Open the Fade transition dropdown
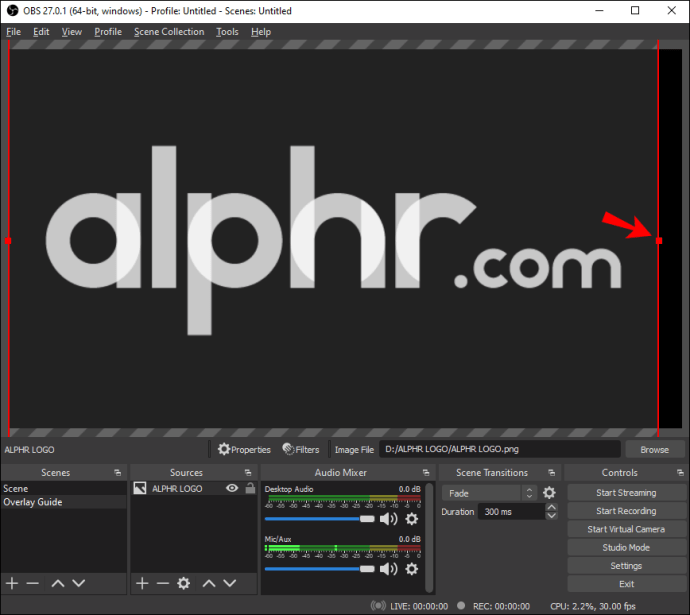This screenshot has width=690, height=615. (489, 493)
